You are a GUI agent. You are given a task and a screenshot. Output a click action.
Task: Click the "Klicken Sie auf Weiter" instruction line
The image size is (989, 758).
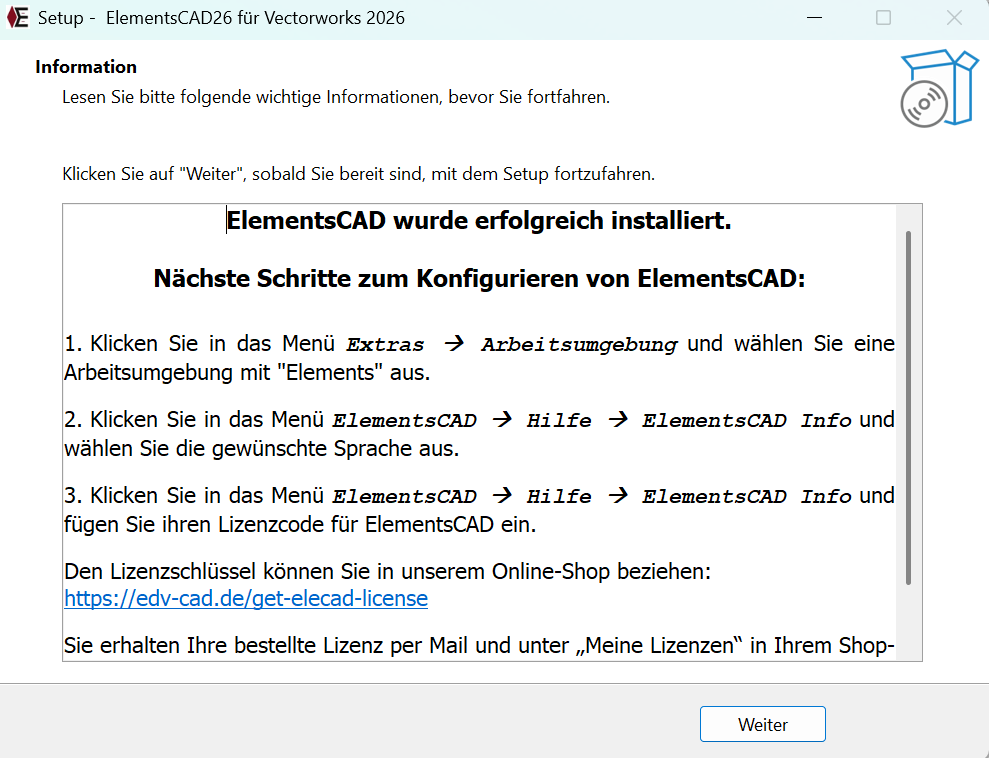point(358,174)
